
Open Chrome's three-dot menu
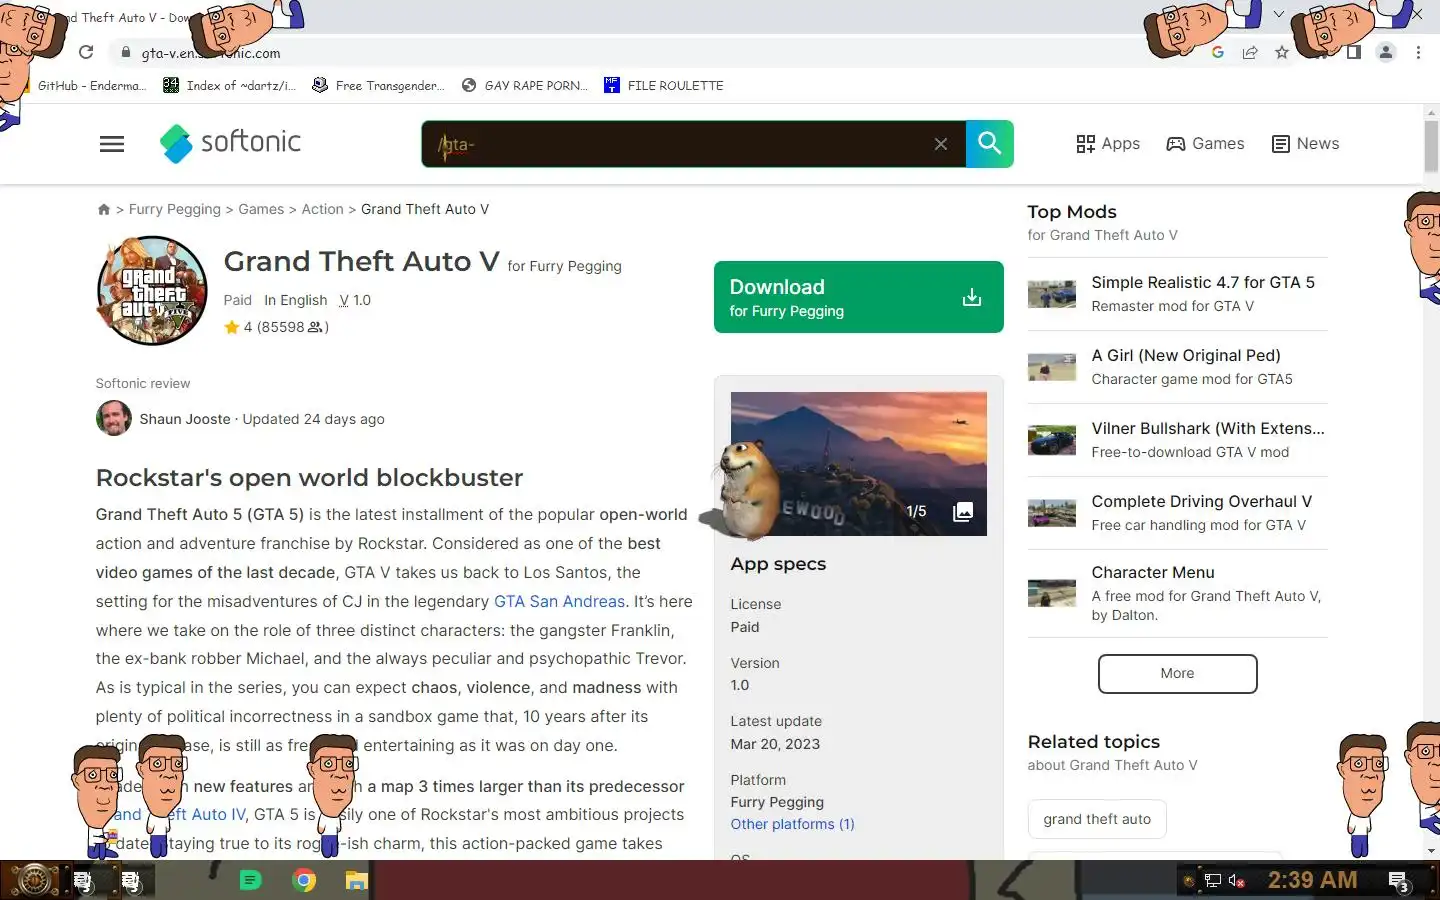(x=1418, y=53)
